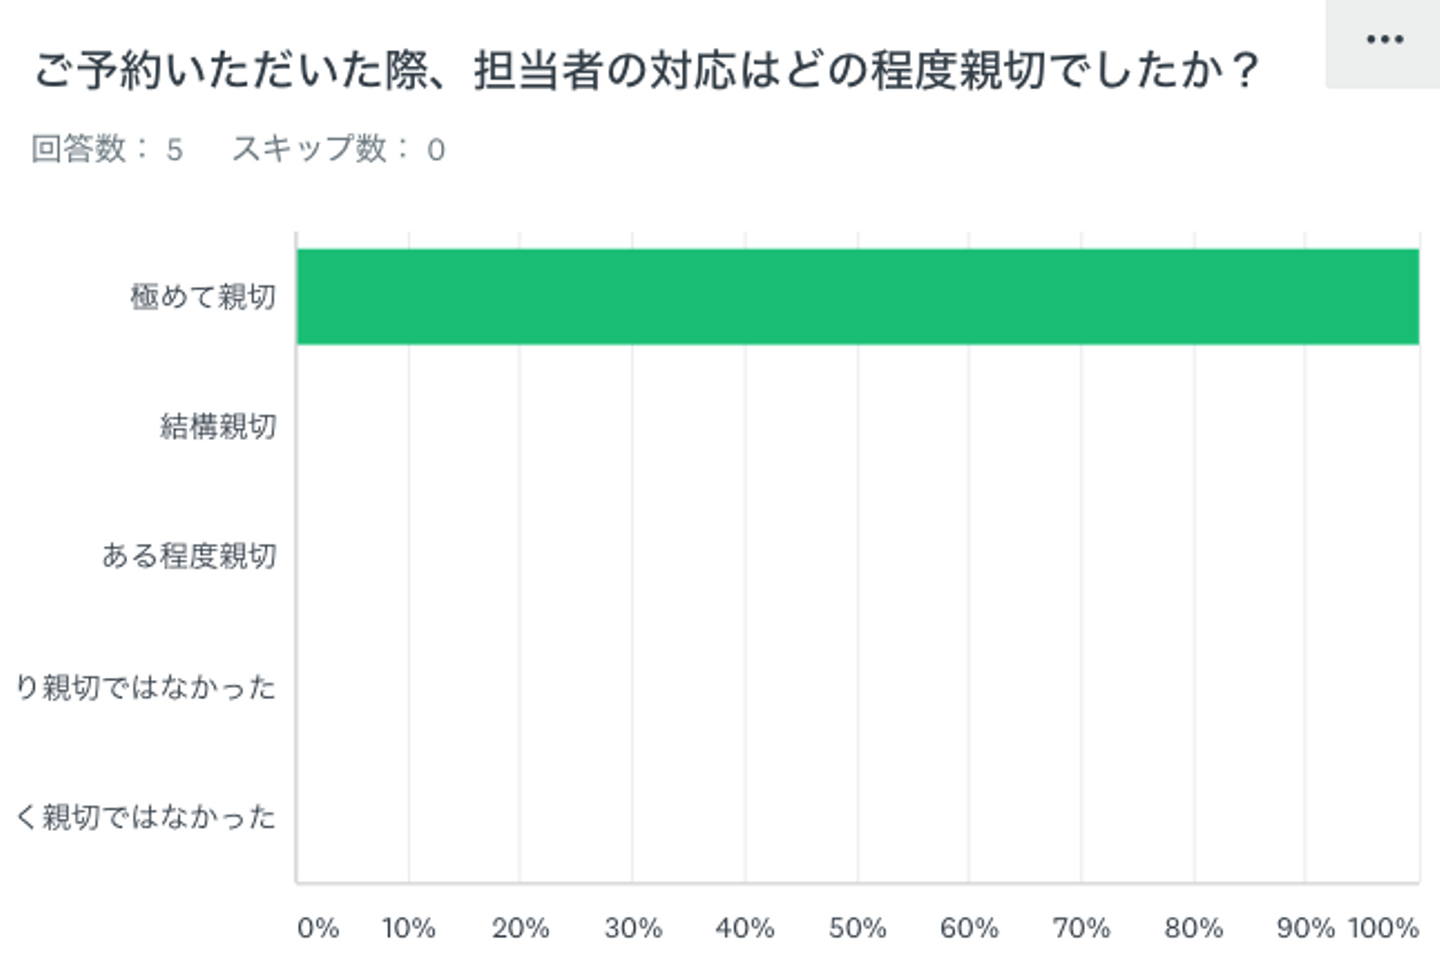Select the 結構親切 answer label

pyautogui.click(x=218, y=427)
